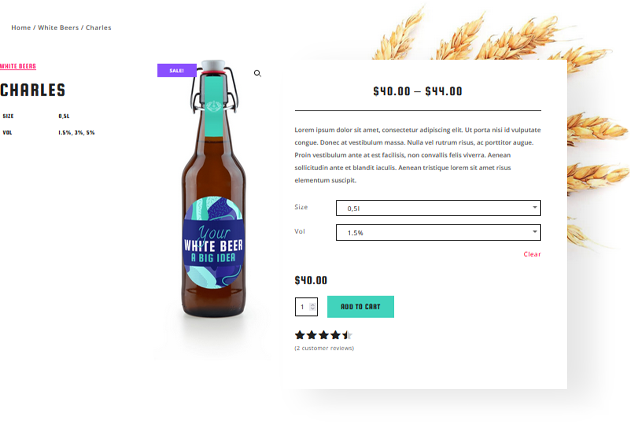
Task: Click Charles in the breadcrumb
Action: tap(98, 28)
